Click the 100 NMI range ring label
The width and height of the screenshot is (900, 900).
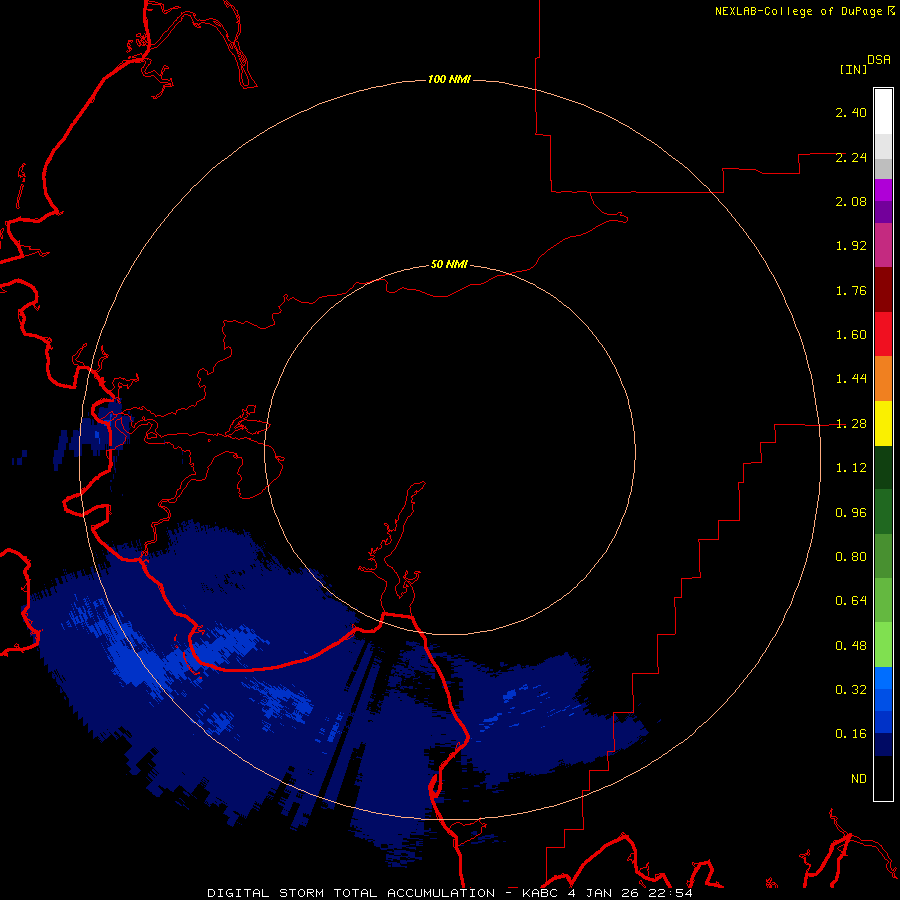click(449, 79)
